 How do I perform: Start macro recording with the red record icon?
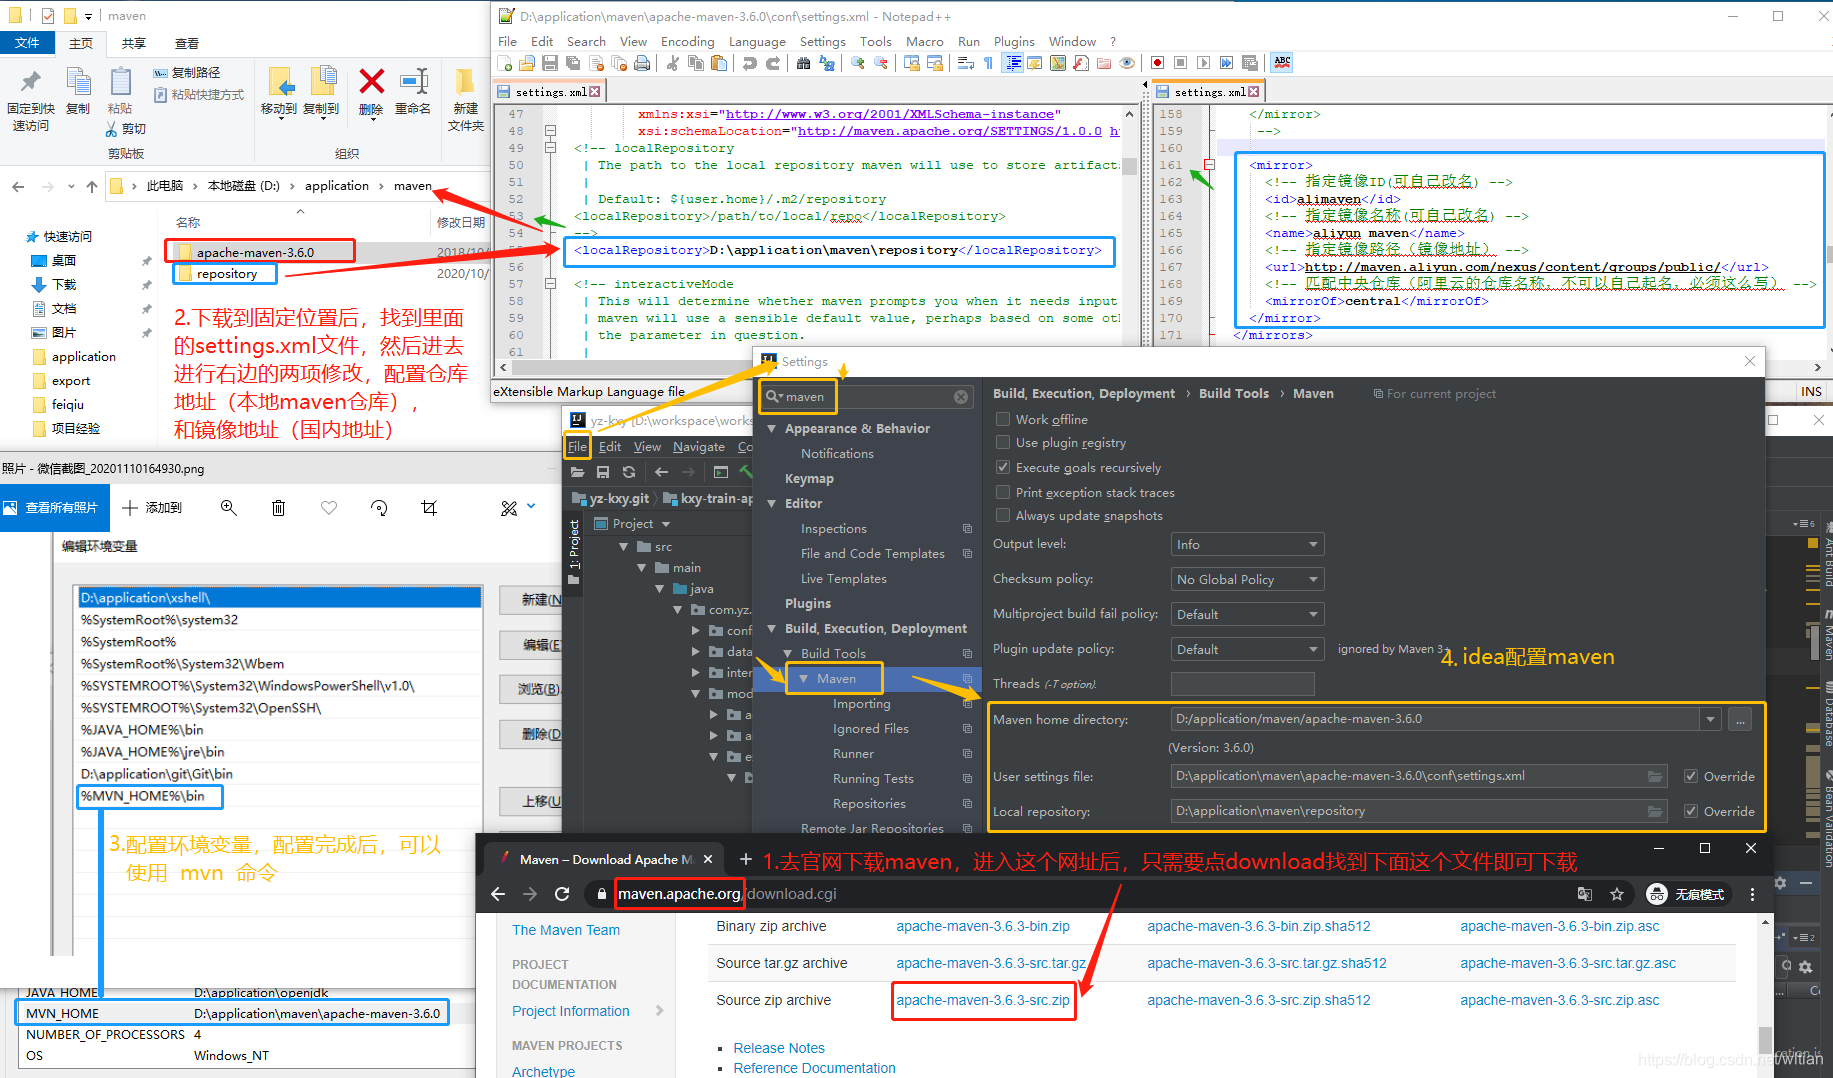click(1157, 63)
